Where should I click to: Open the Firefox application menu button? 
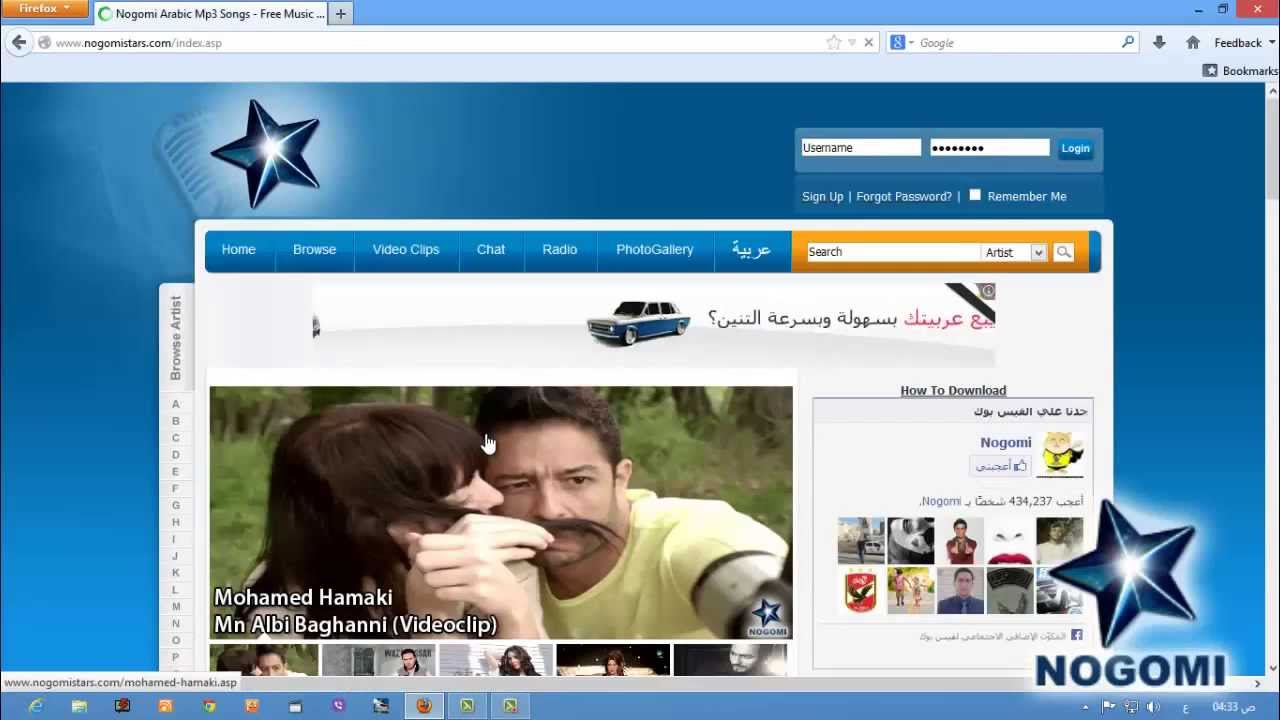click(x=44, y=9)
